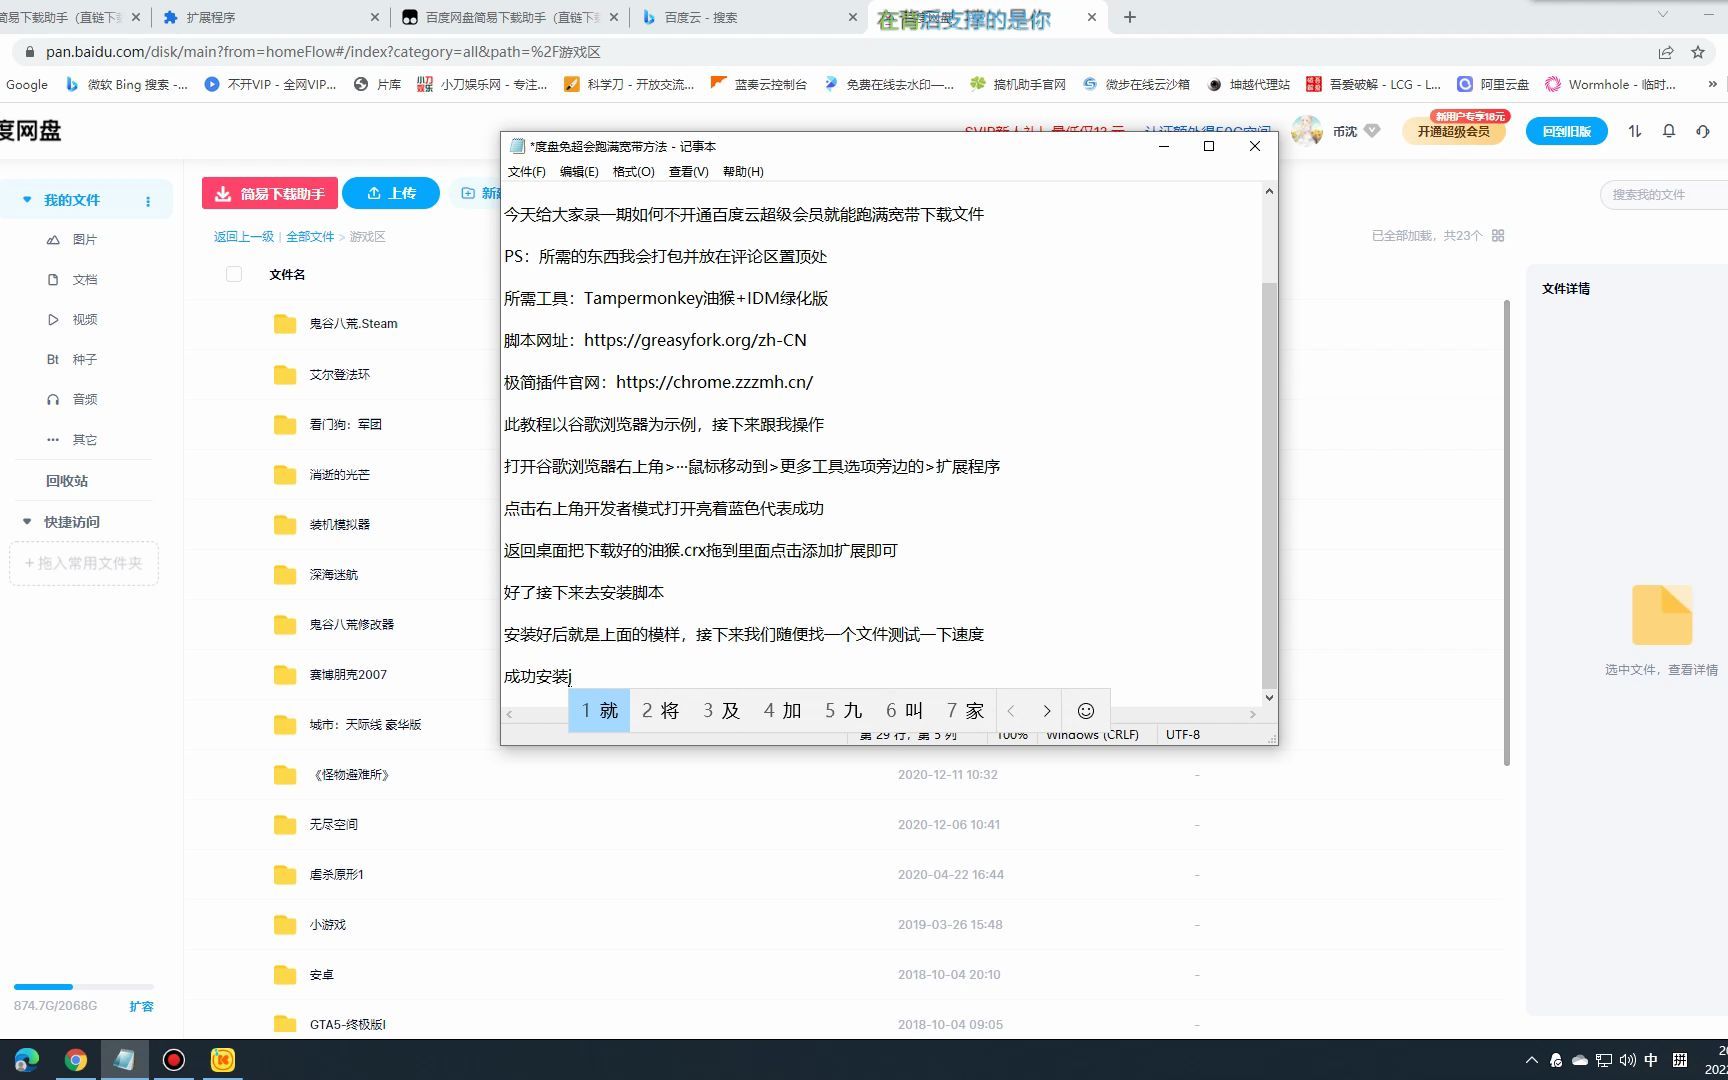Open 视频 category in sidebar
The height and width of the screenshot is (1080, 1728).
(x=84, y=320)
